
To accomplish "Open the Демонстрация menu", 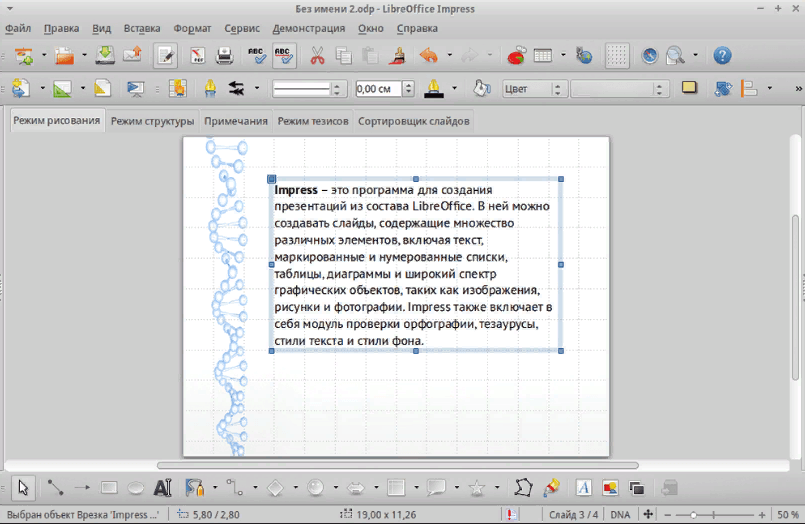I will (309, 28).
